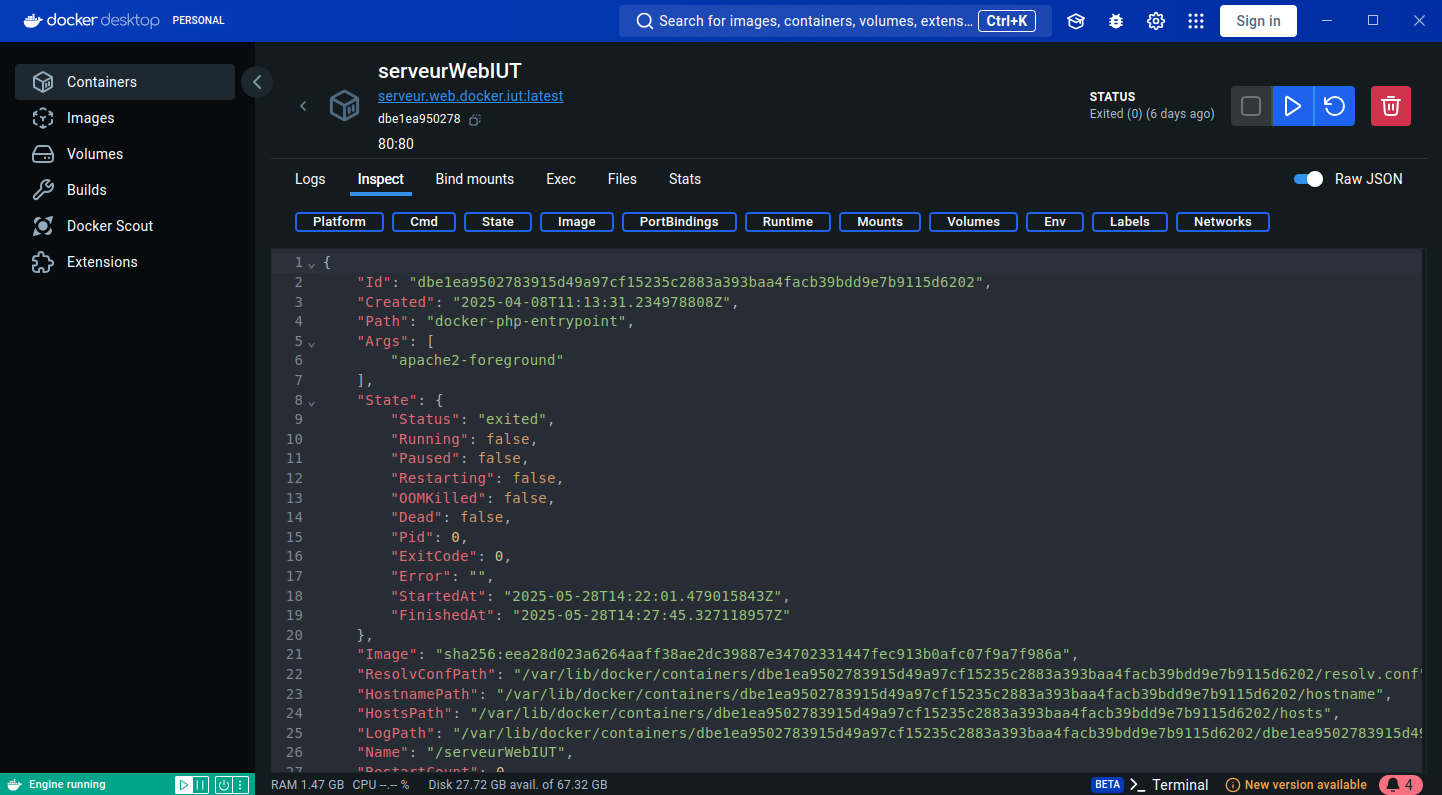Open Settings gear icon in header
Screen dimensions: 1442x795
[1156, 21]
